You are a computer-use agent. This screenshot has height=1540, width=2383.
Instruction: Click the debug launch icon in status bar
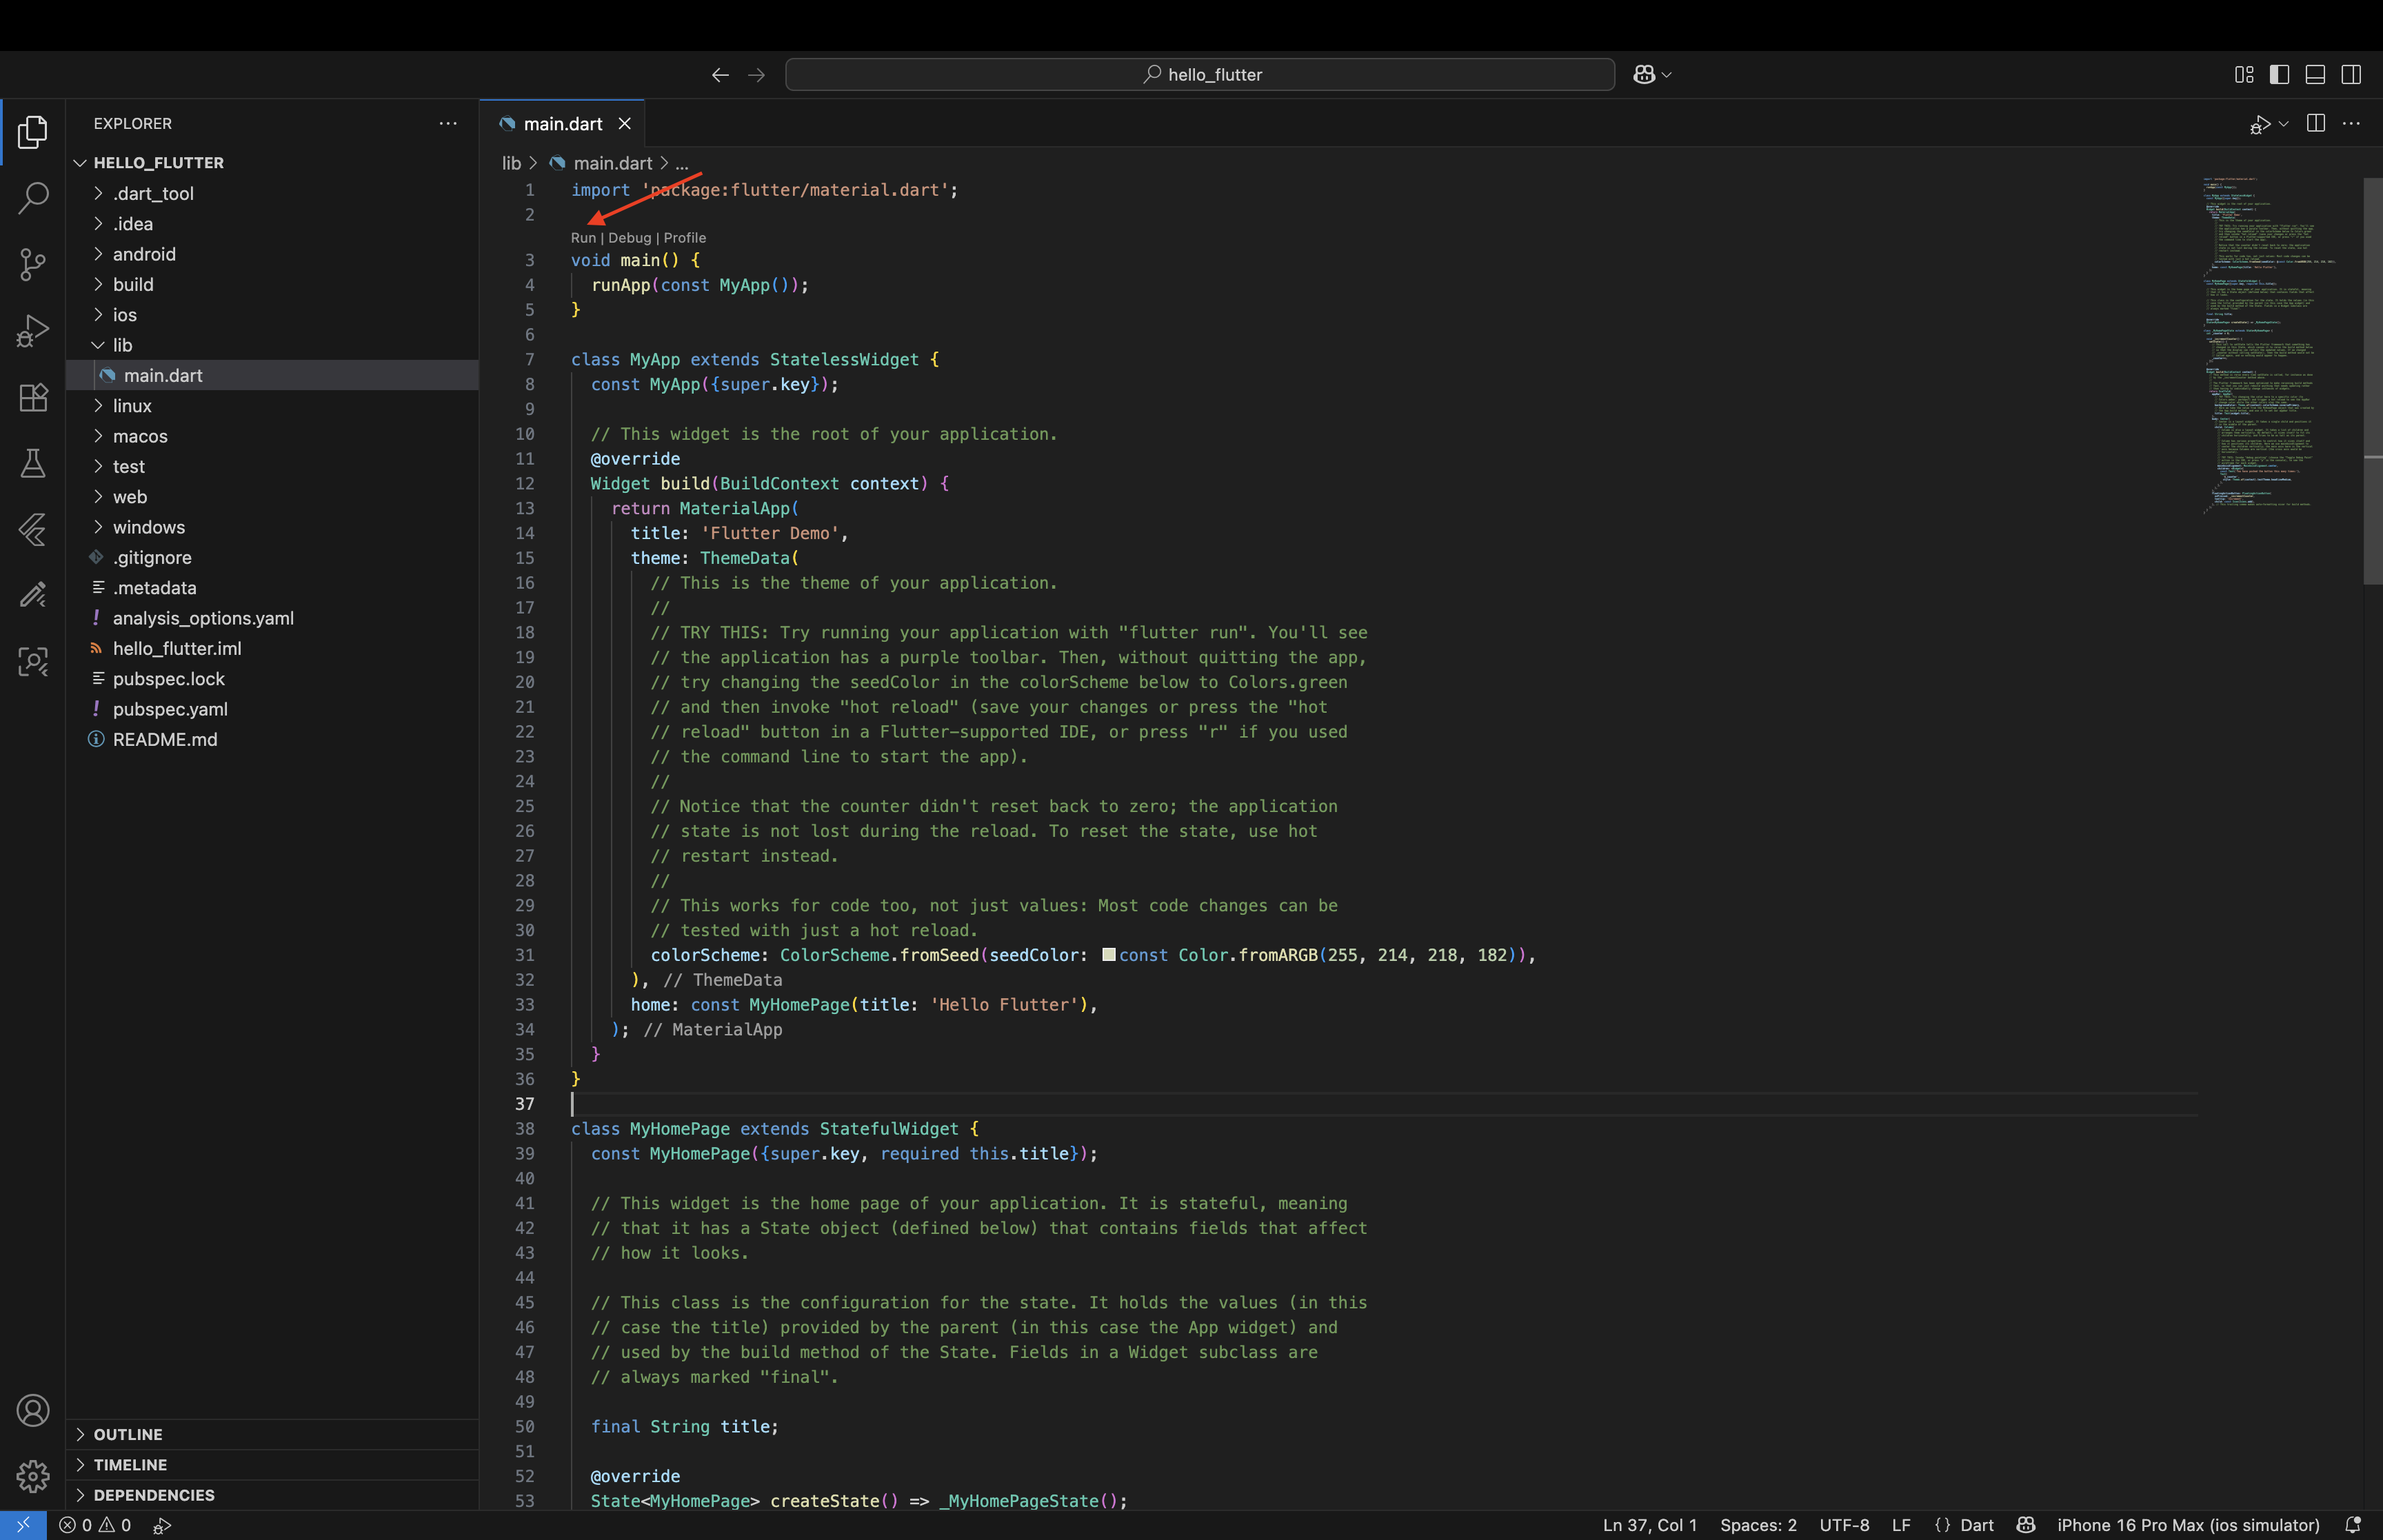click(x=162, y=1525)
